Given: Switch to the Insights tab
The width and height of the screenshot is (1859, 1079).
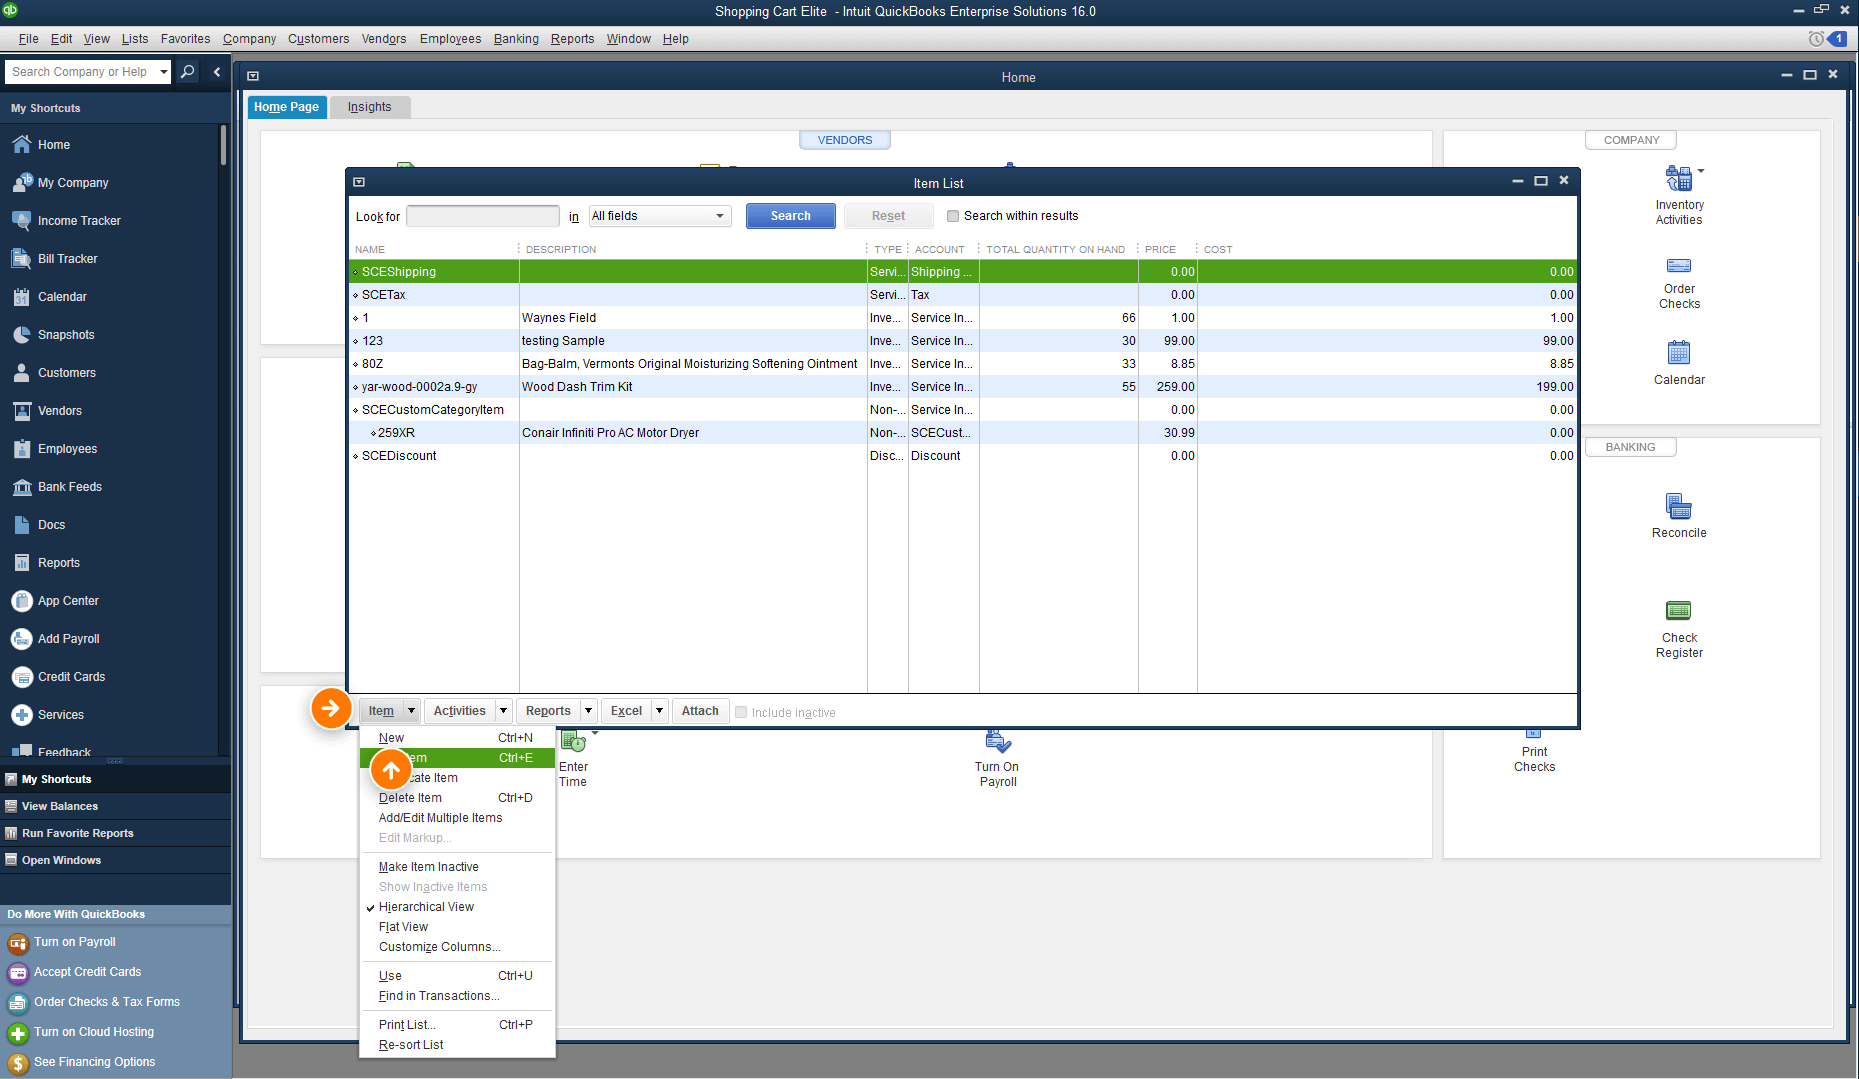Looking at the screenshot, I should click(369, 107).
